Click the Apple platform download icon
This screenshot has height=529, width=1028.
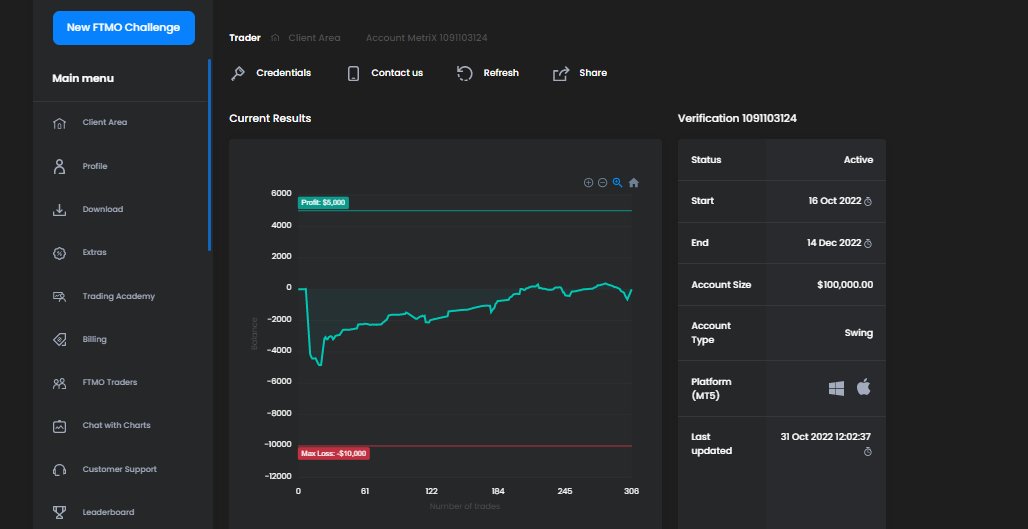[863, 387]
